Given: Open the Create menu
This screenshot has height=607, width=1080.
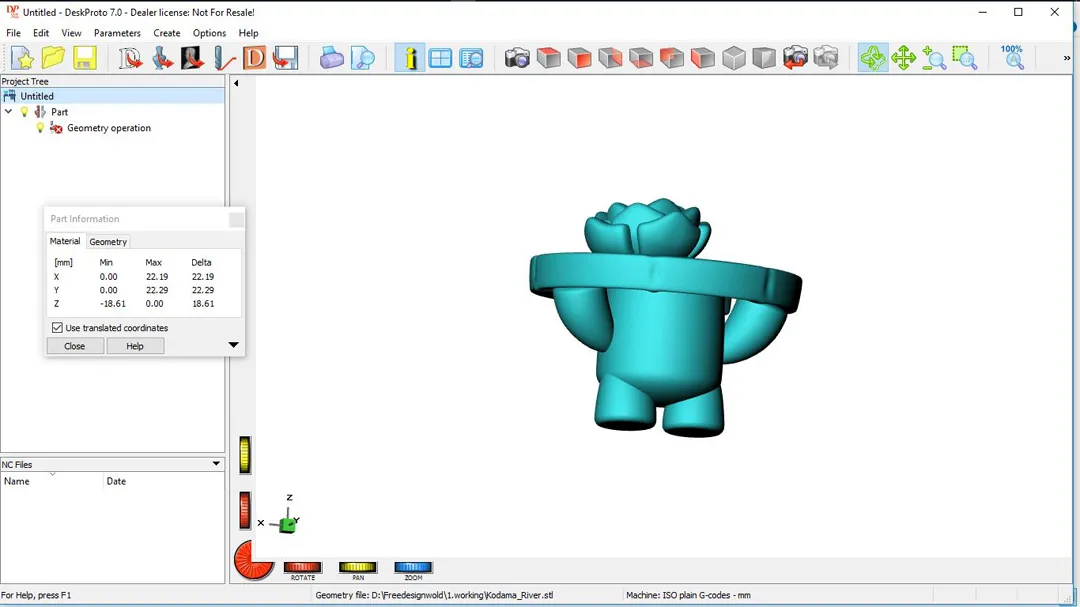Looking at the screenshot, I should [x=167, y=33].
